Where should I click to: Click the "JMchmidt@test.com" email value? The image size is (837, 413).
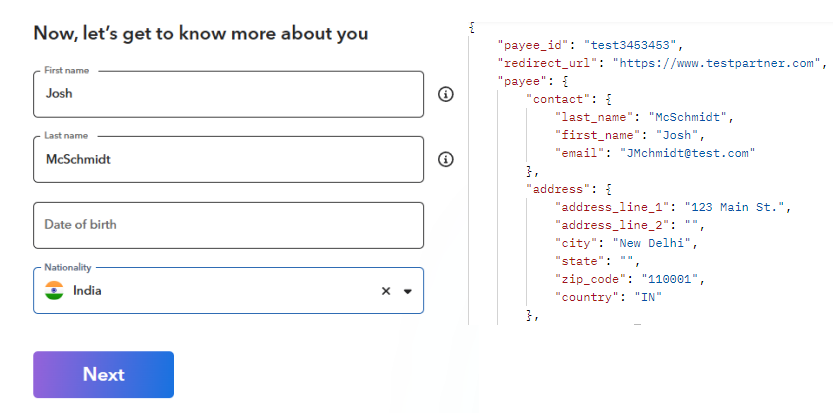(688, 154)
